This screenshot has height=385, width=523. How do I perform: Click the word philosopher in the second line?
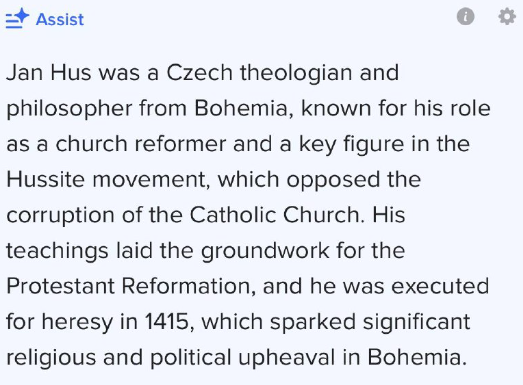69,109
